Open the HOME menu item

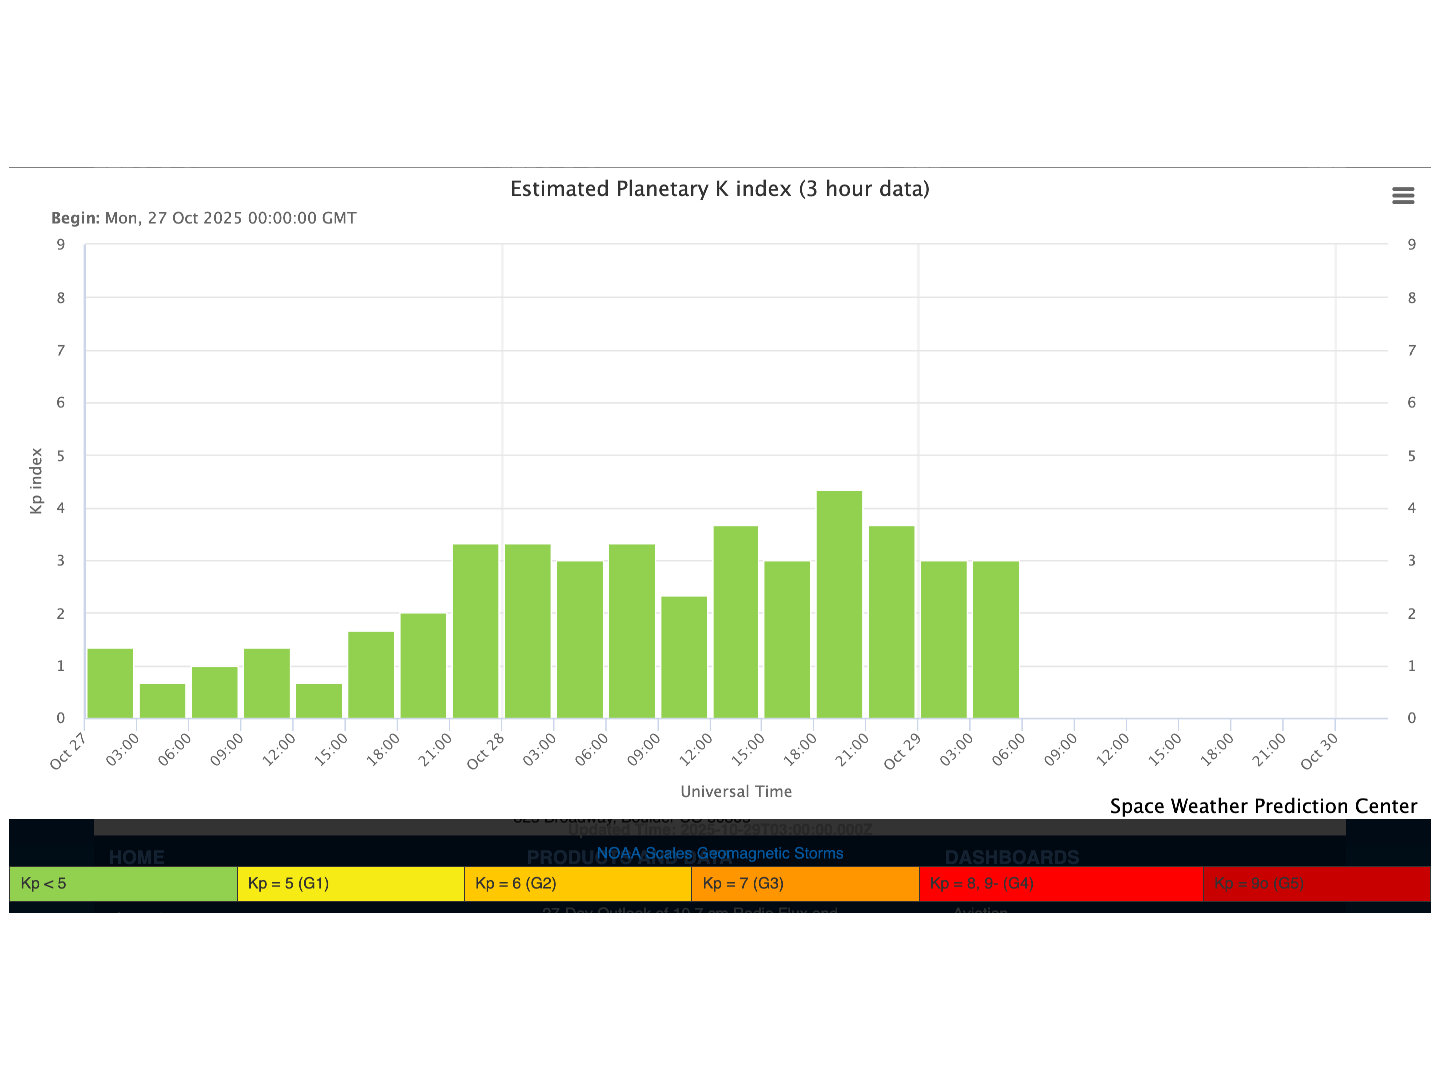click(x=137, y=857)
